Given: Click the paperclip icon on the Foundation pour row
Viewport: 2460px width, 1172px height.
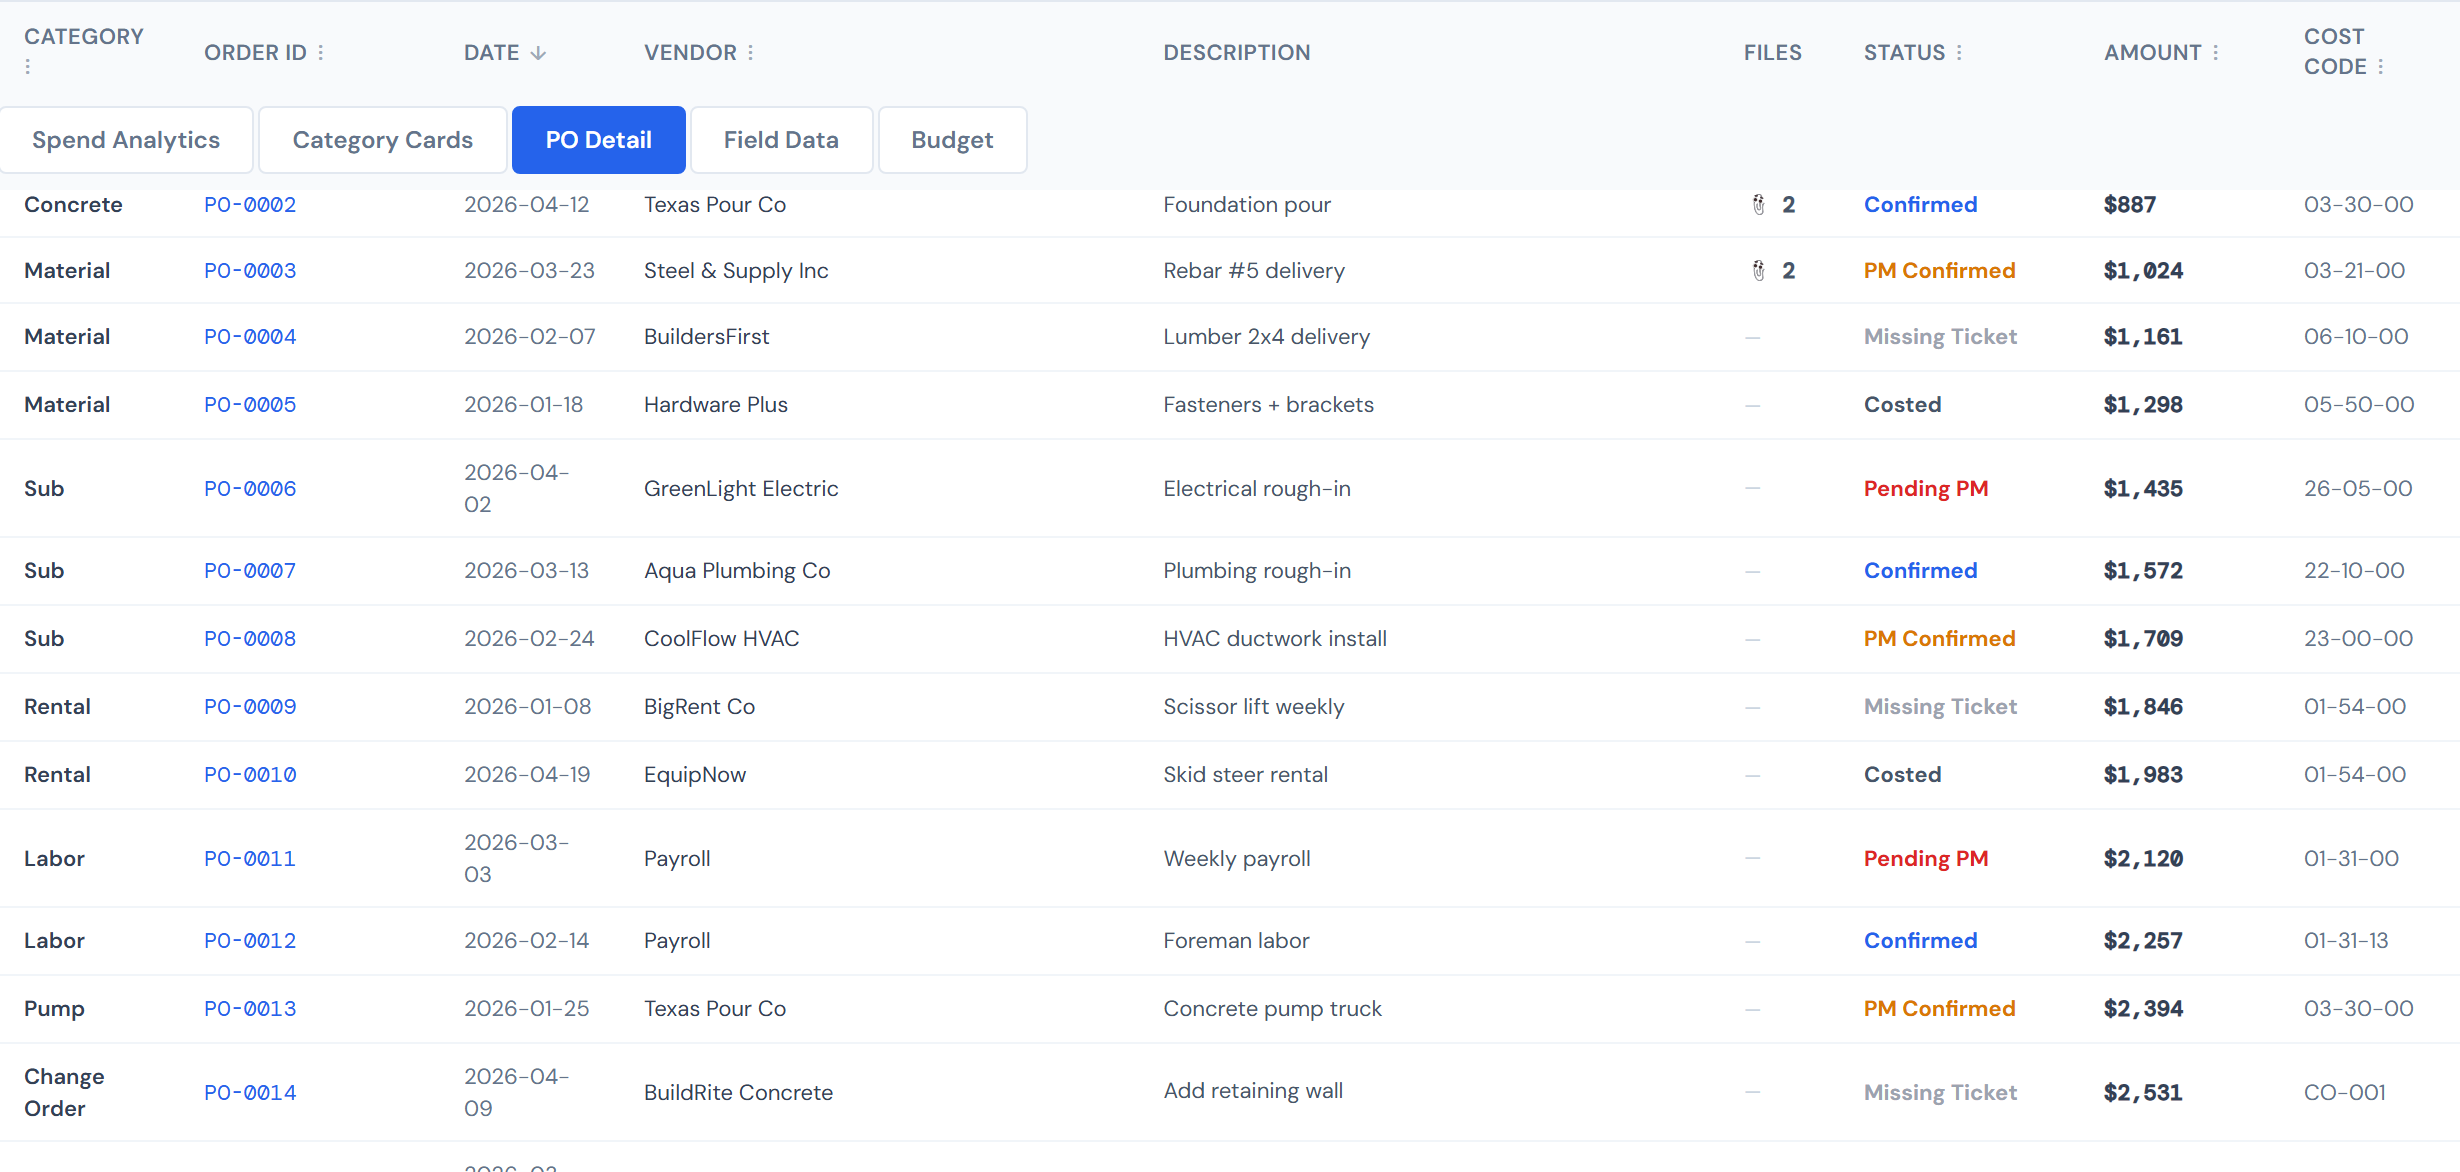Looking at the screenshot, I should coord(1757,205).
